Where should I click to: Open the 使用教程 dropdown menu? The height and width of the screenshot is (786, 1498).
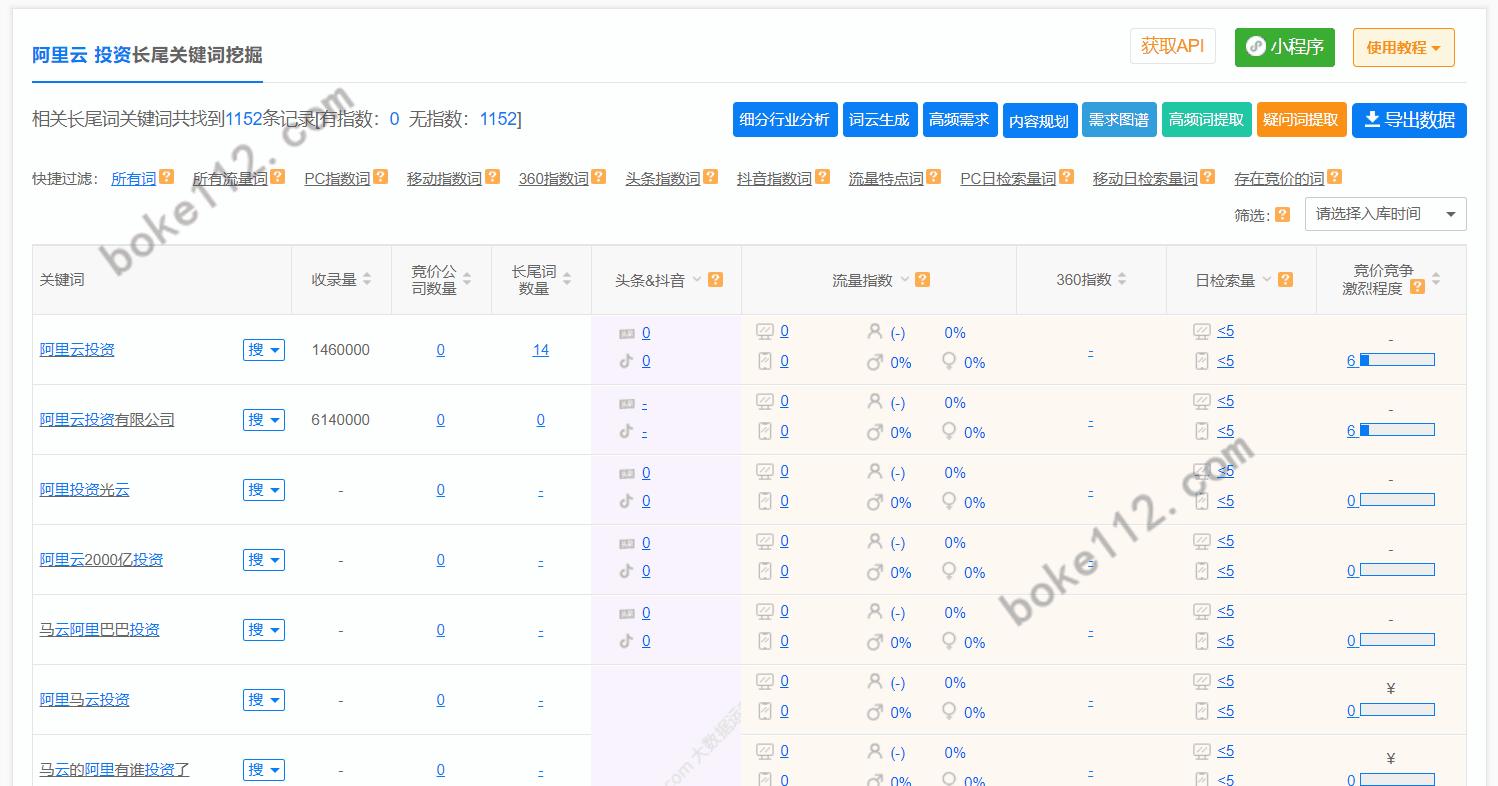[x=1403, y=47]
